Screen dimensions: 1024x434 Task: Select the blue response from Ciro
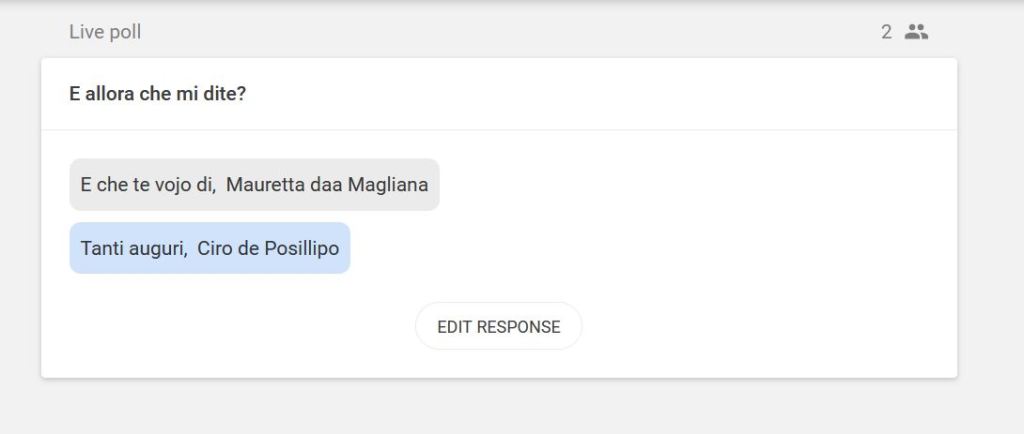(210, 248)
